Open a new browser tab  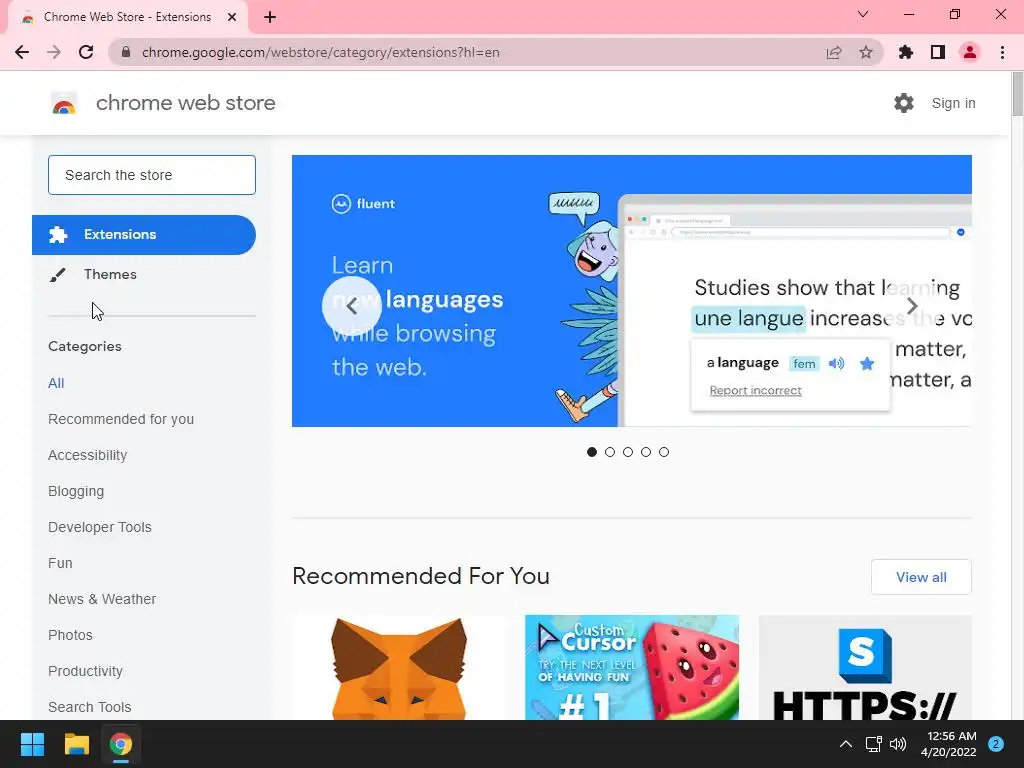(x=270, y=17)
